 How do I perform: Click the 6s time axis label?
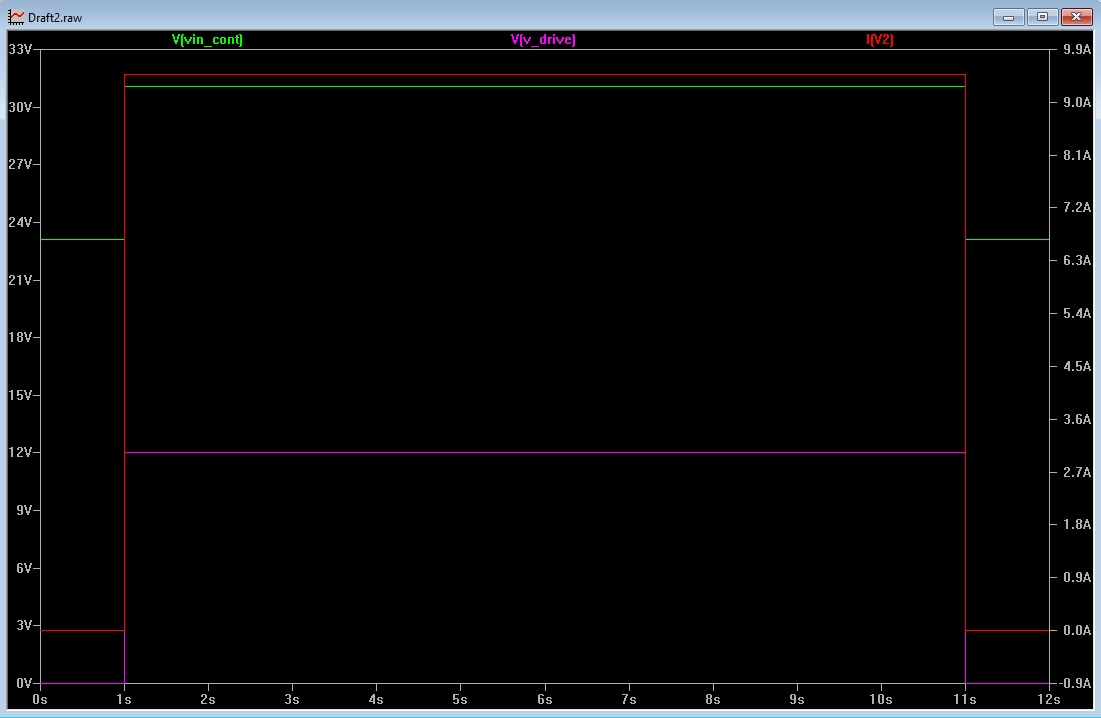point(544,699)
